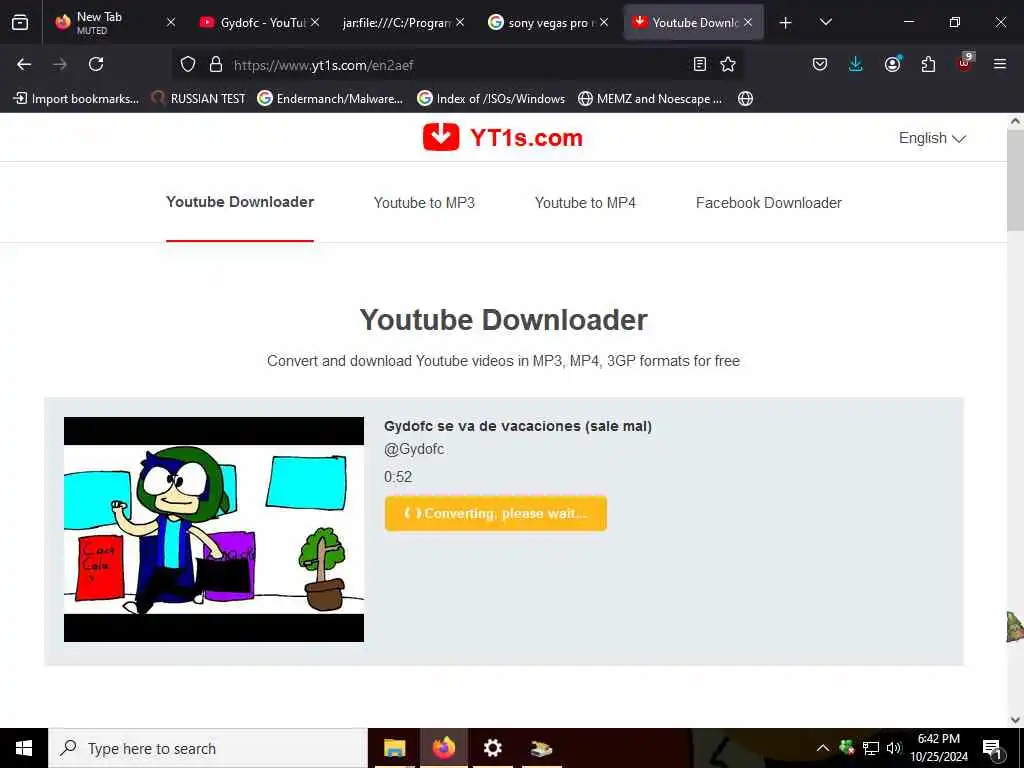Open the volume speaker tray icon

tap(894, 748)
